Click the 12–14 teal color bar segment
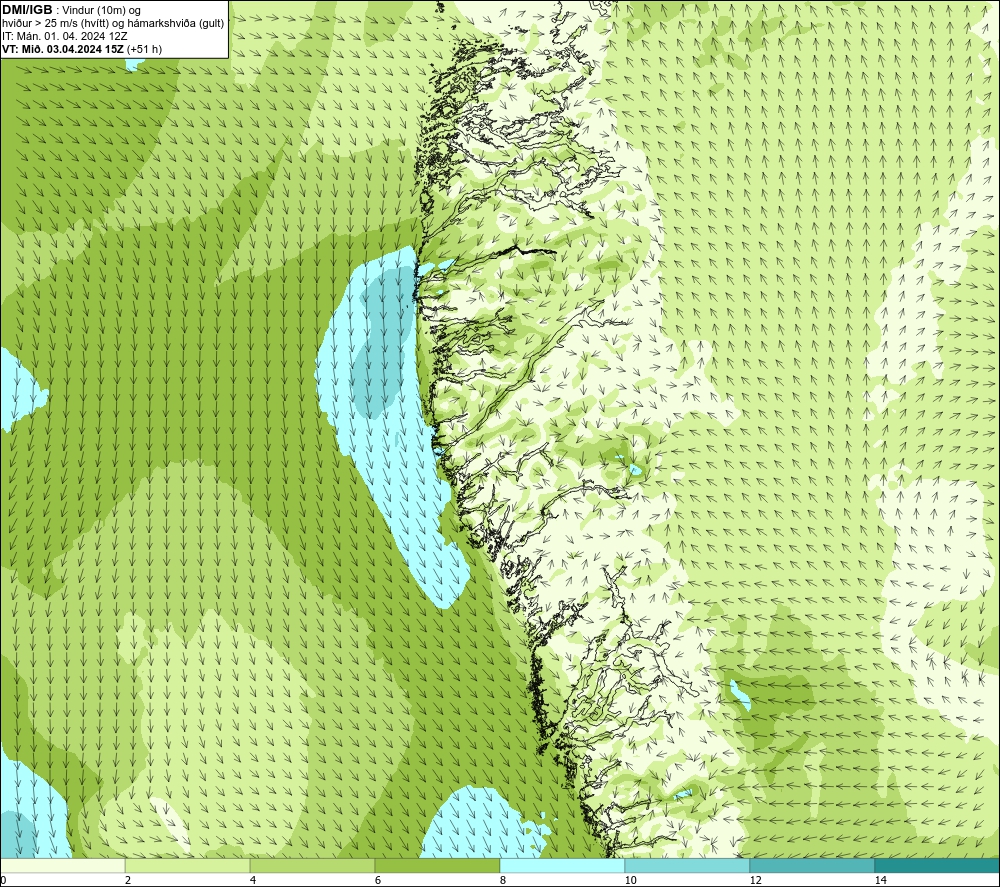 (x=812, y=866)
